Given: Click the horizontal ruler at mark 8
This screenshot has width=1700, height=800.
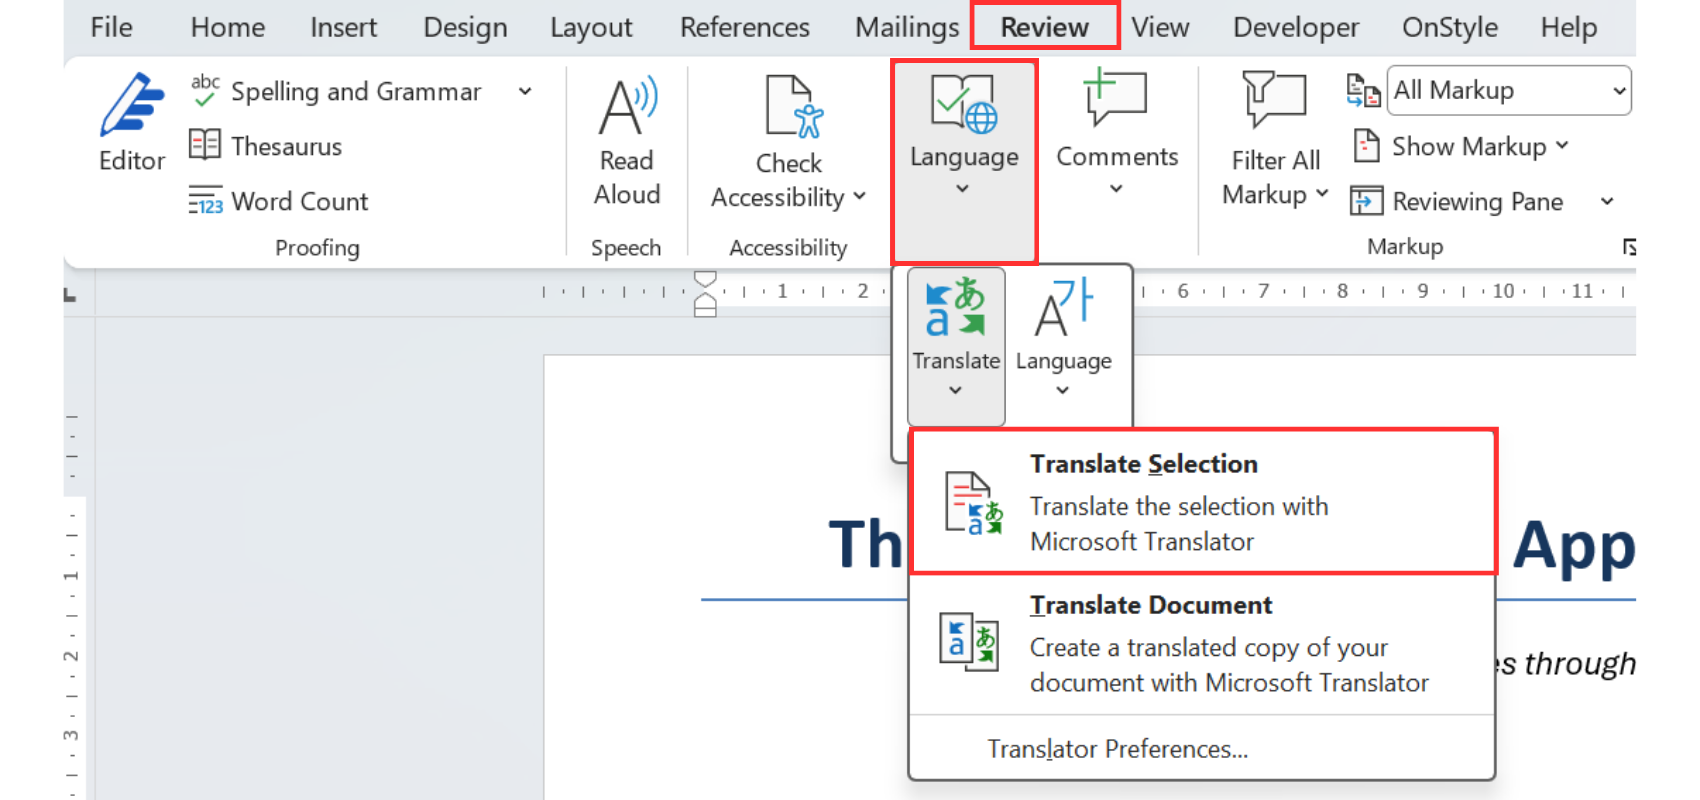Looking at the screenshot, I should click(1342, 291).
